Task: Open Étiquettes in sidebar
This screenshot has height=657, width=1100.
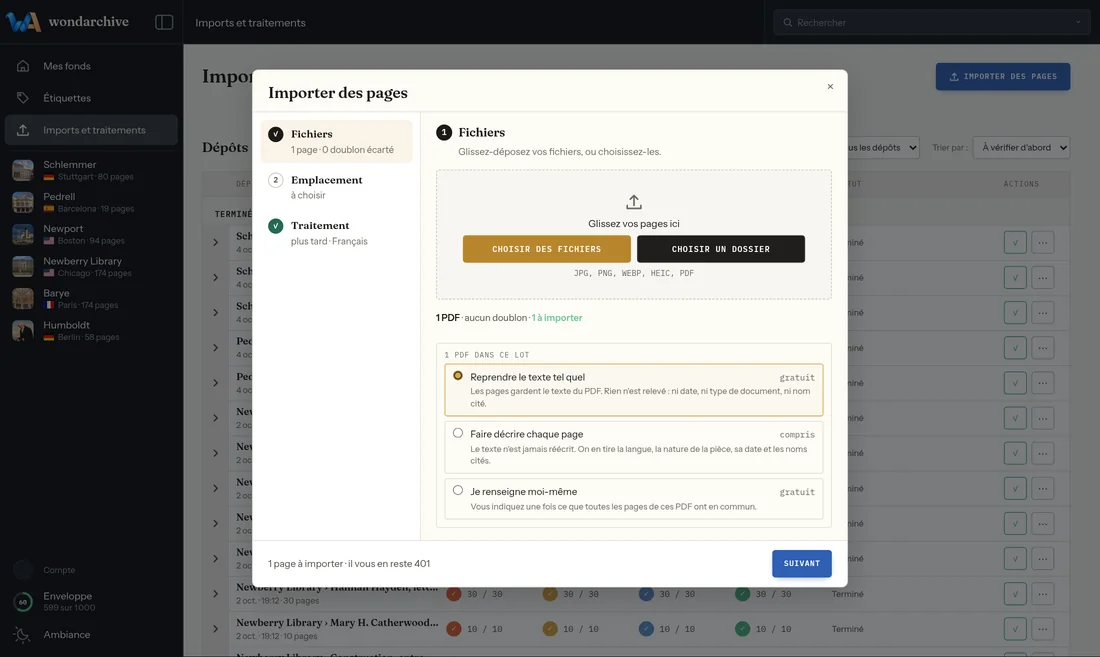Action: point(91,97)
